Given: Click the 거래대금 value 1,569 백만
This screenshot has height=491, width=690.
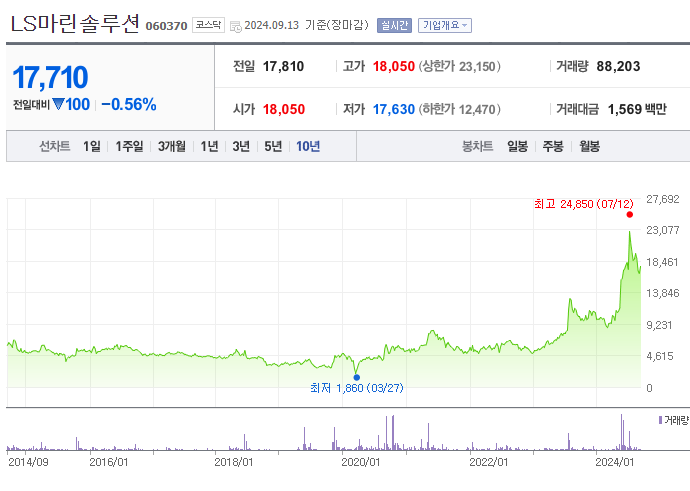Looking at the screenshot, I should coord(637,109).
